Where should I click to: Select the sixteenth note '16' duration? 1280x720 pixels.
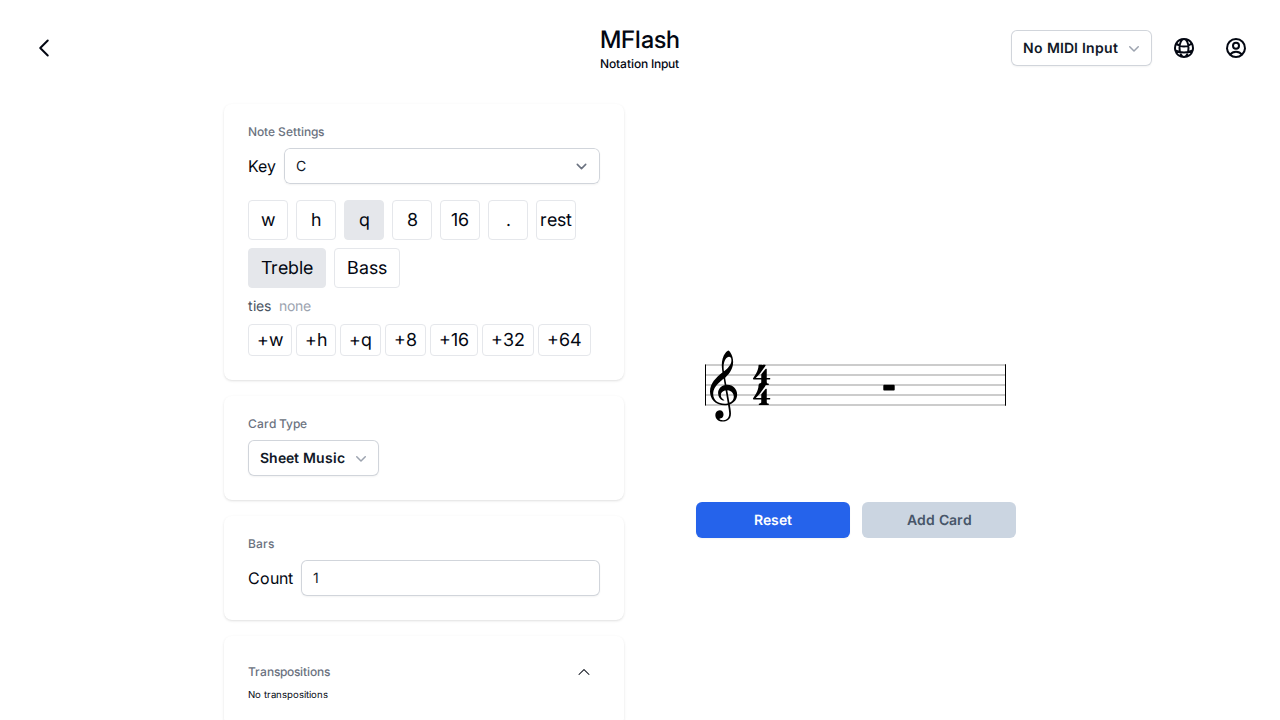pos(460,220)
